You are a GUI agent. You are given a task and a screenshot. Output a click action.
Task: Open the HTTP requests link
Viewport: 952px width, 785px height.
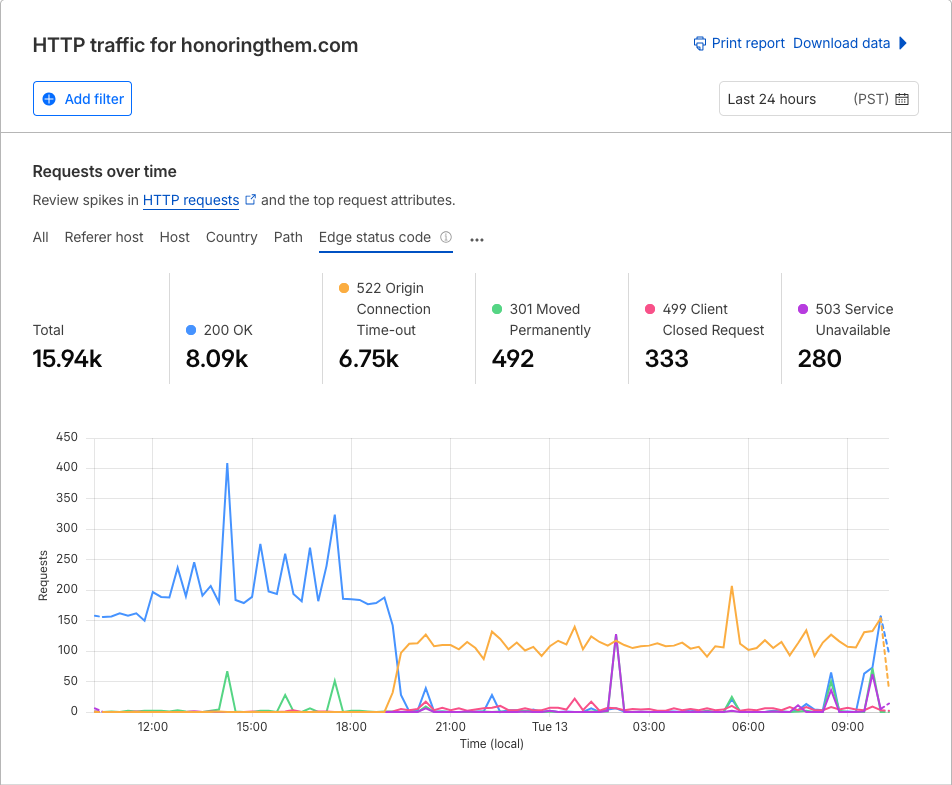coord(191,200)
